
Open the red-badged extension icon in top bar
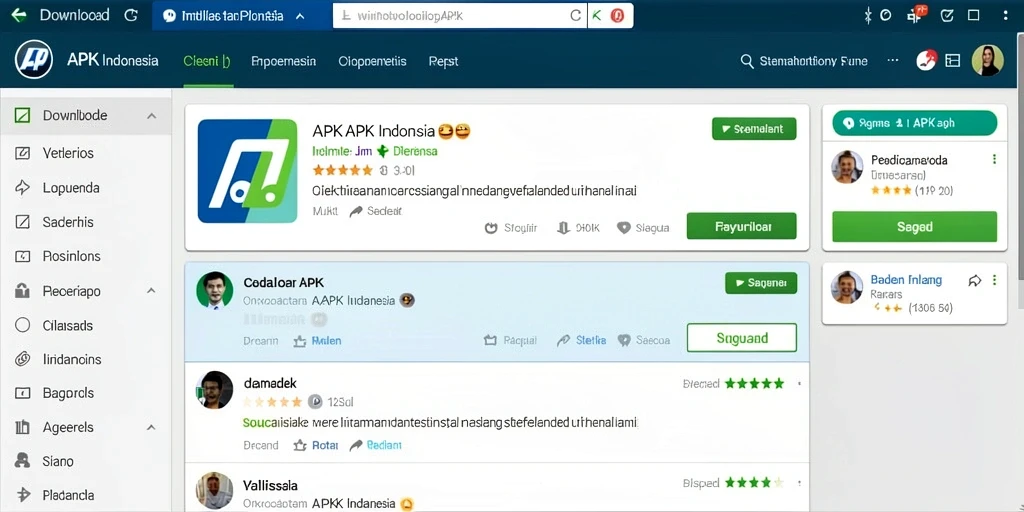click(917, 14)
